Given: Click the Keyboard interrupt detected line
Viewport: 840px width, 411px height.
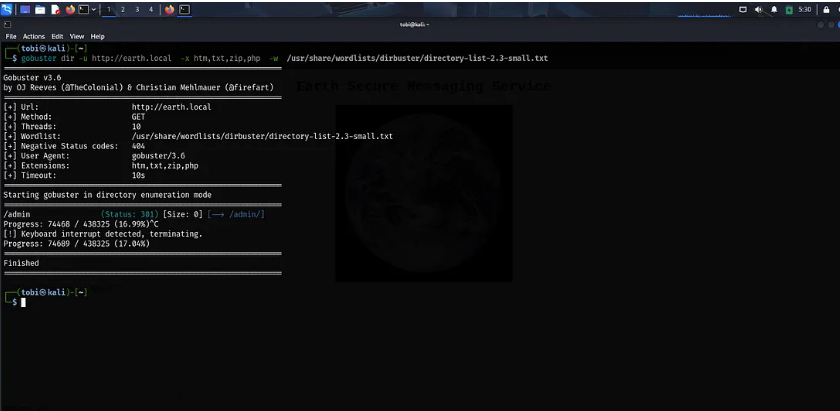Looking at the screenshot, I should [103, 234].
